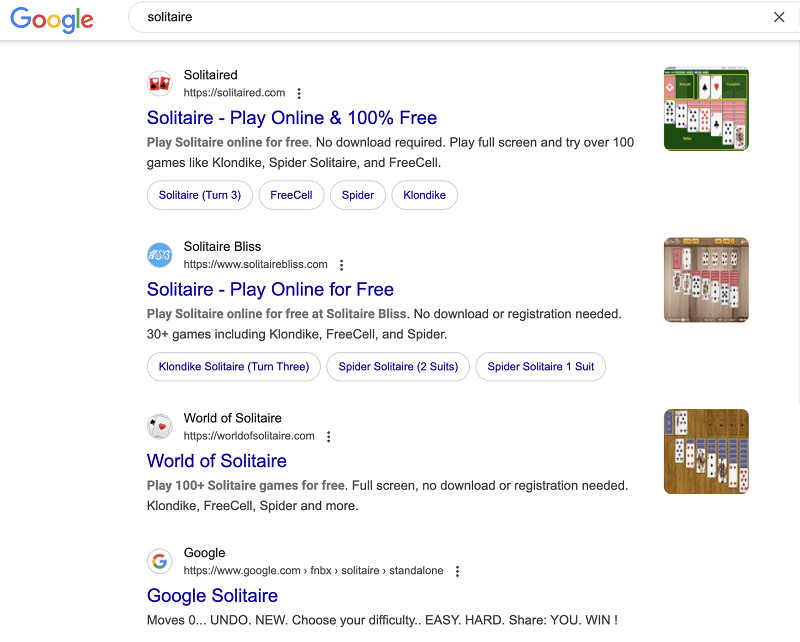Click https://solitaired.com URL text
Screen dimensions: 800x642
tap(234, 93)
